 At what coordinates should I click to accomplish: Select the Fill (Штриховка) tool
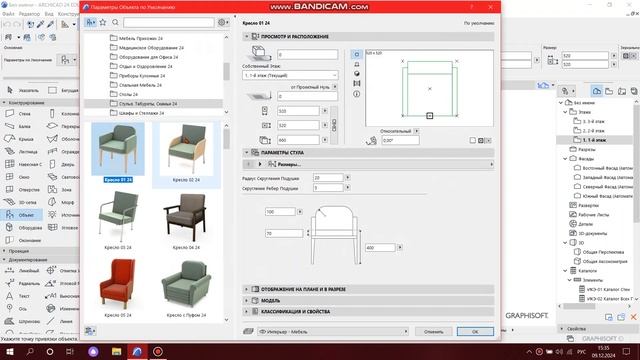(x=21, y=321)
